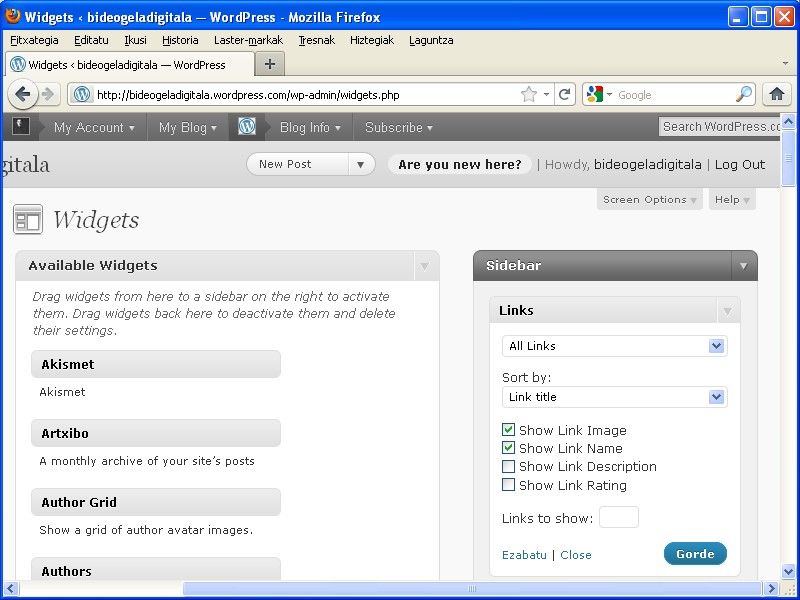Click the vertical scrollbar up arrow

[x=788, y=121]
